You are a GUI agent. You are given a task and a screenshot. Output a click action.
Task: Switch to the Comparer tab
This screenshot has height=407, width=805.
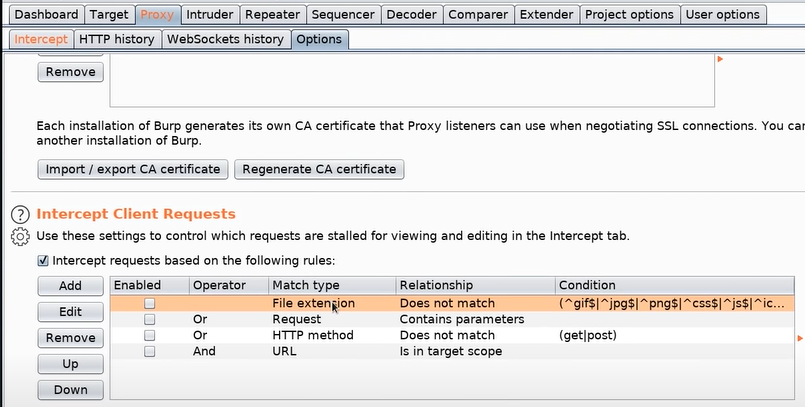click(478, 14)
